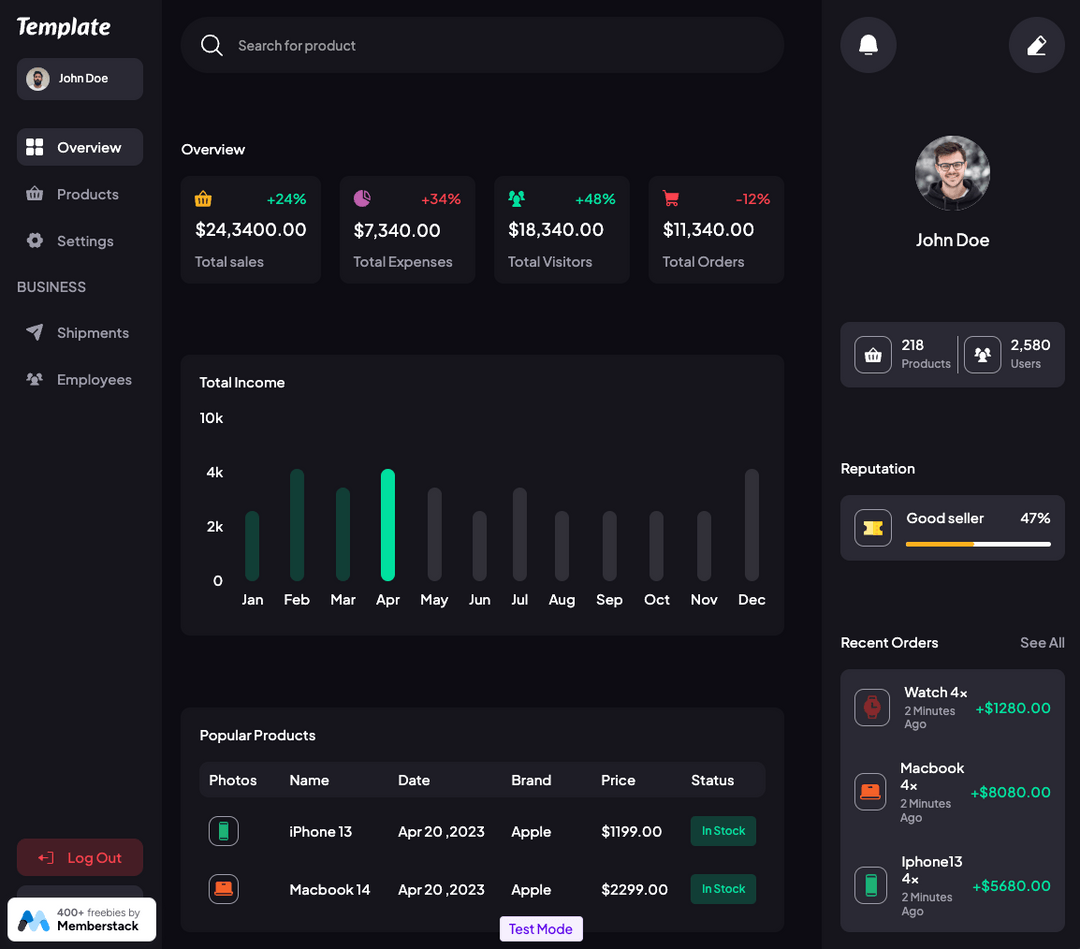Click the briefcase icon beside 218 Products

872,354
